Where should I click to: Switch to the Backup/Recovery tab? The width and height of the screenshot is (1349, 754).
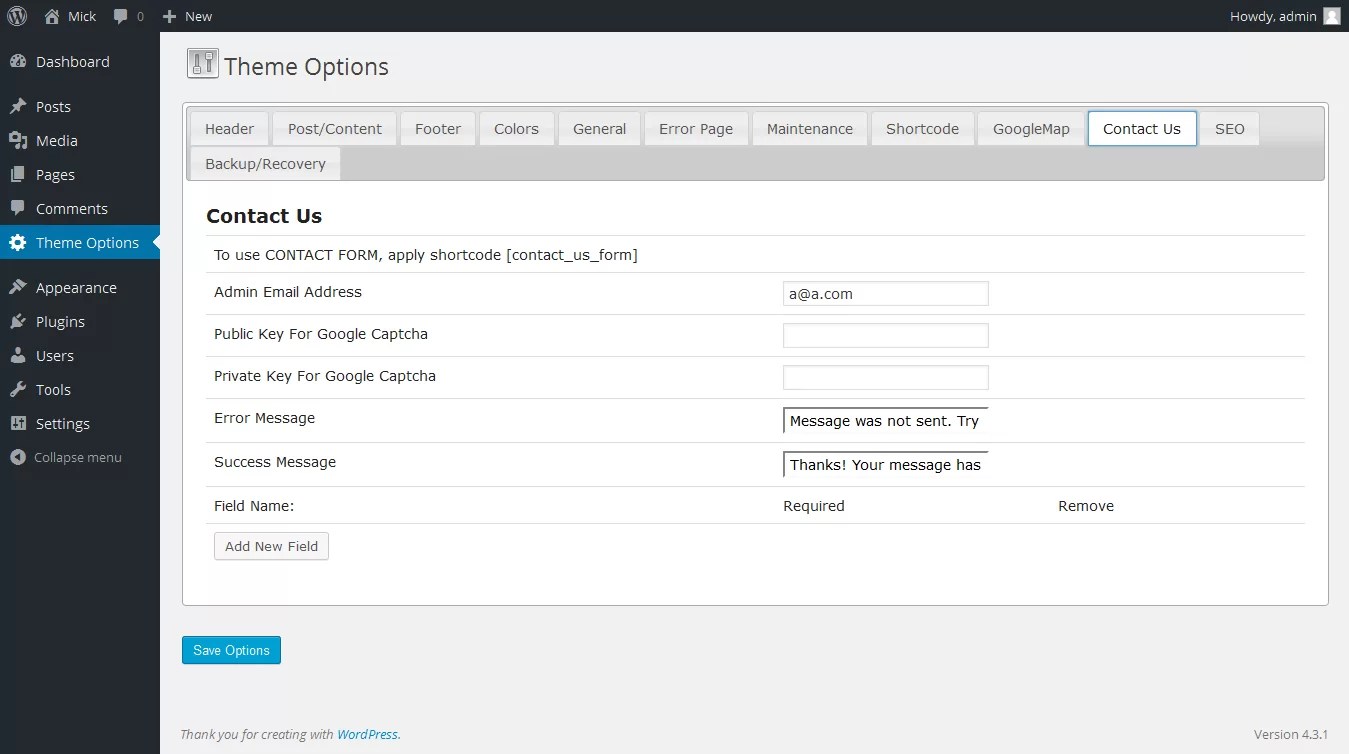pyautogui.click(x=264, y=163)
